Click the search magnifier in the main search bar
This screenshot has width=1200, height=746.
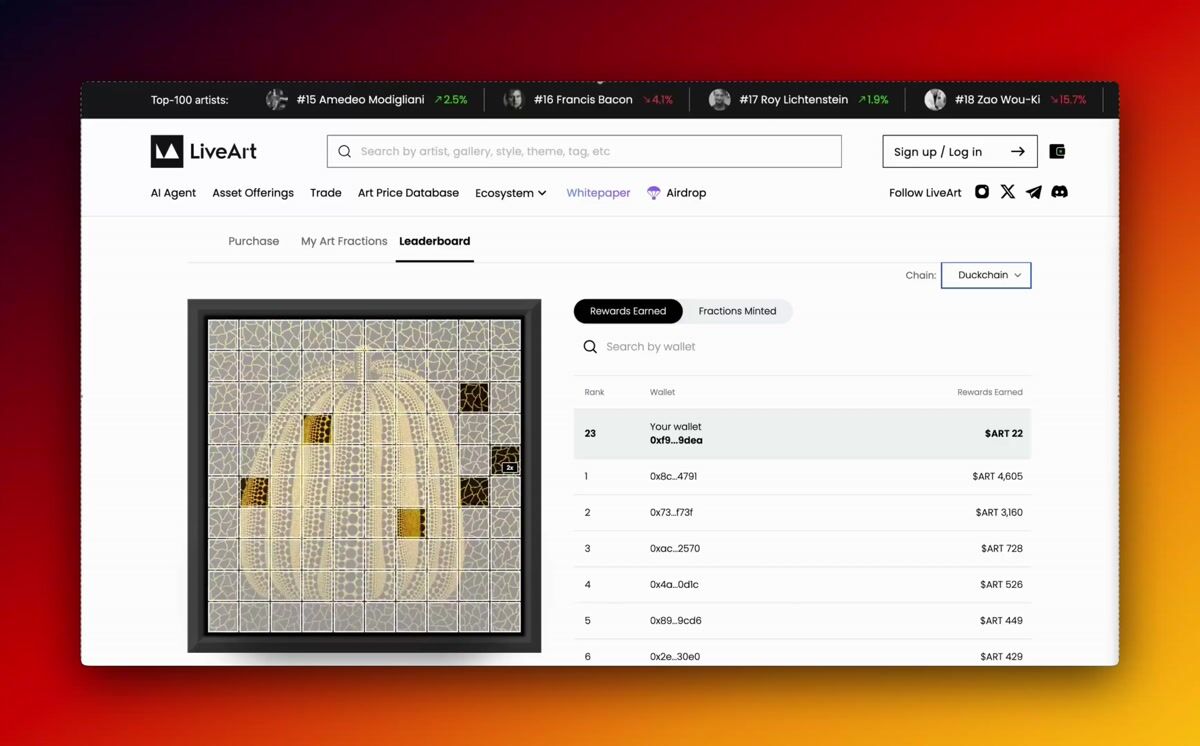tap(345, 152)
